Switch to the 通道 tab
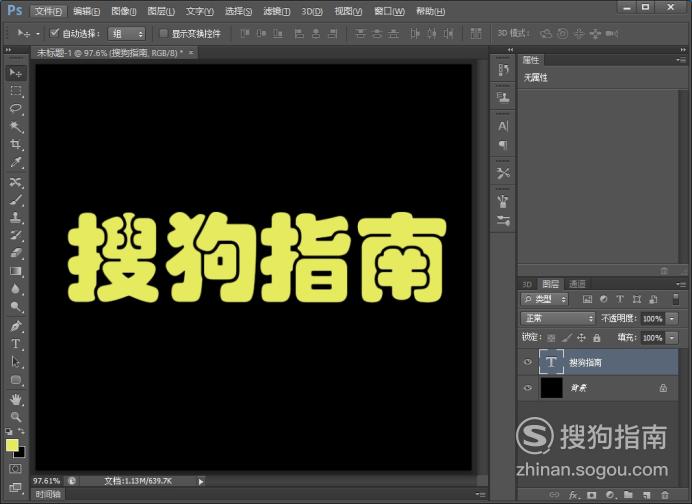 [x=577, y=284]
